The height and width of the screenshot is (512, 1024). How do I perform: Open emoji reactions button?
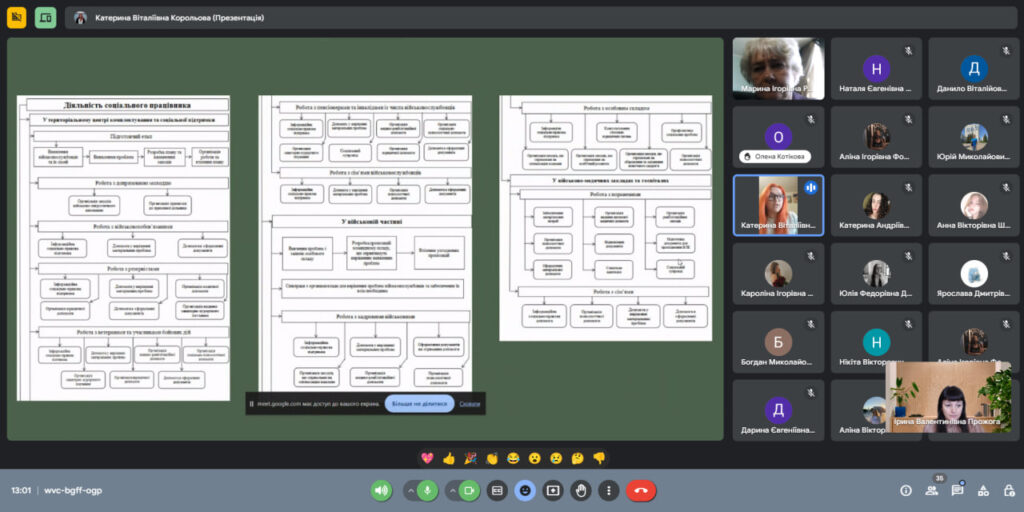tap(525, 491)
